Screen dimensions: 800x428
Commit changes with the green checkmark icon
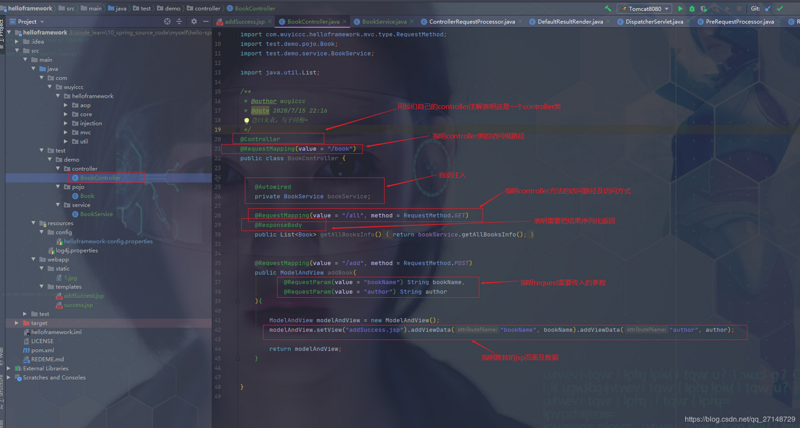pos(780,8)
